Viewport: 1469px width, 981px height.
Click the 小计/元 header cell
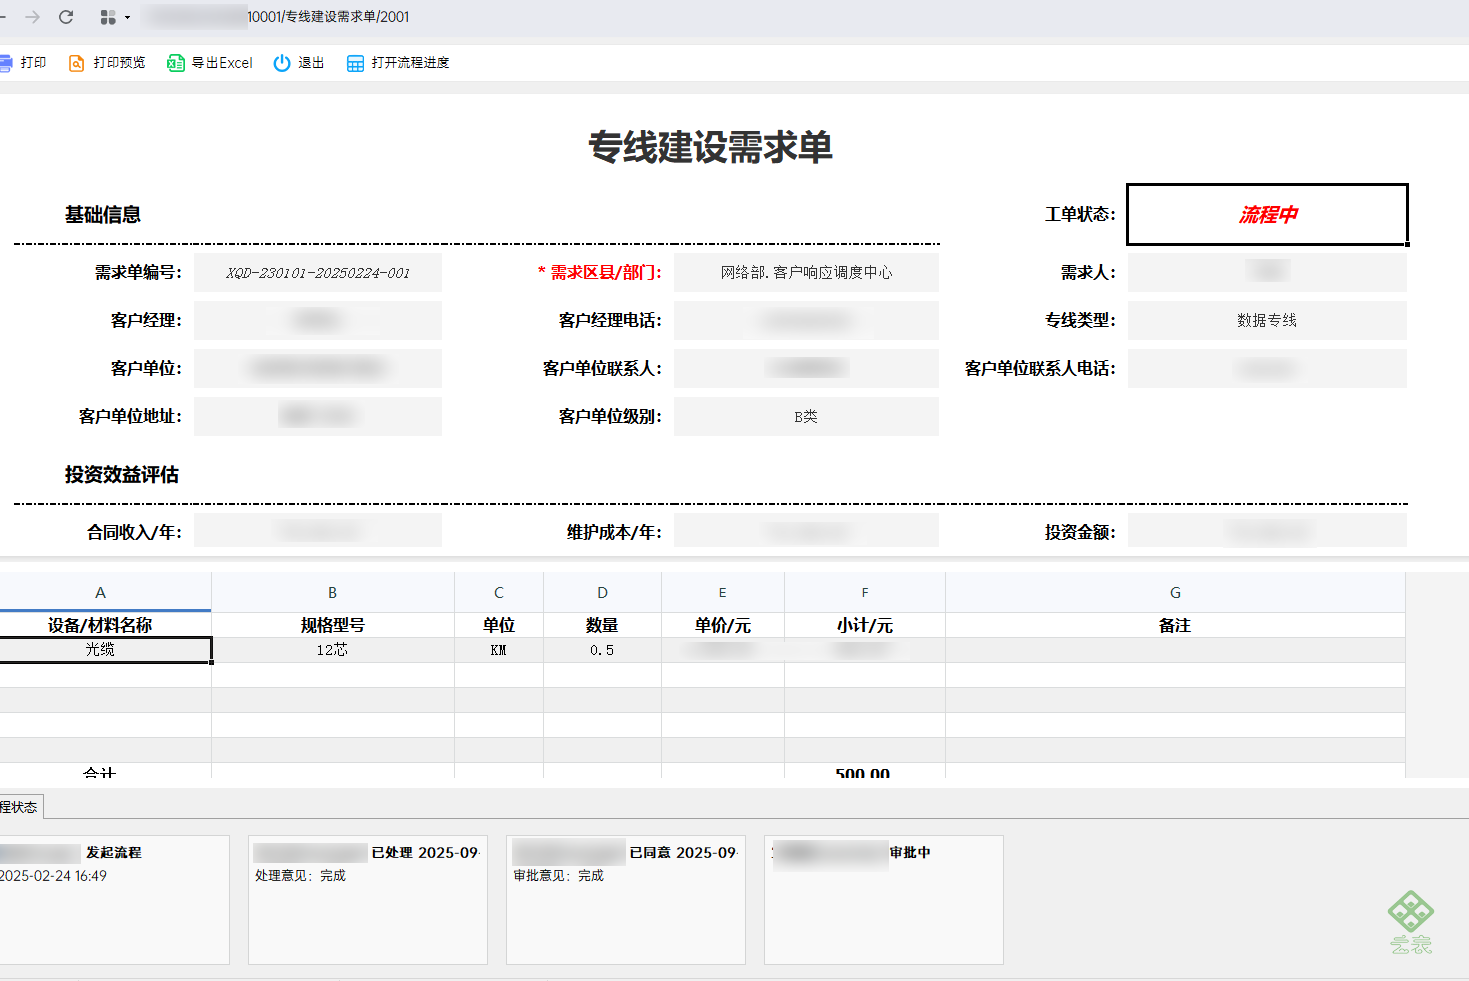865,625
